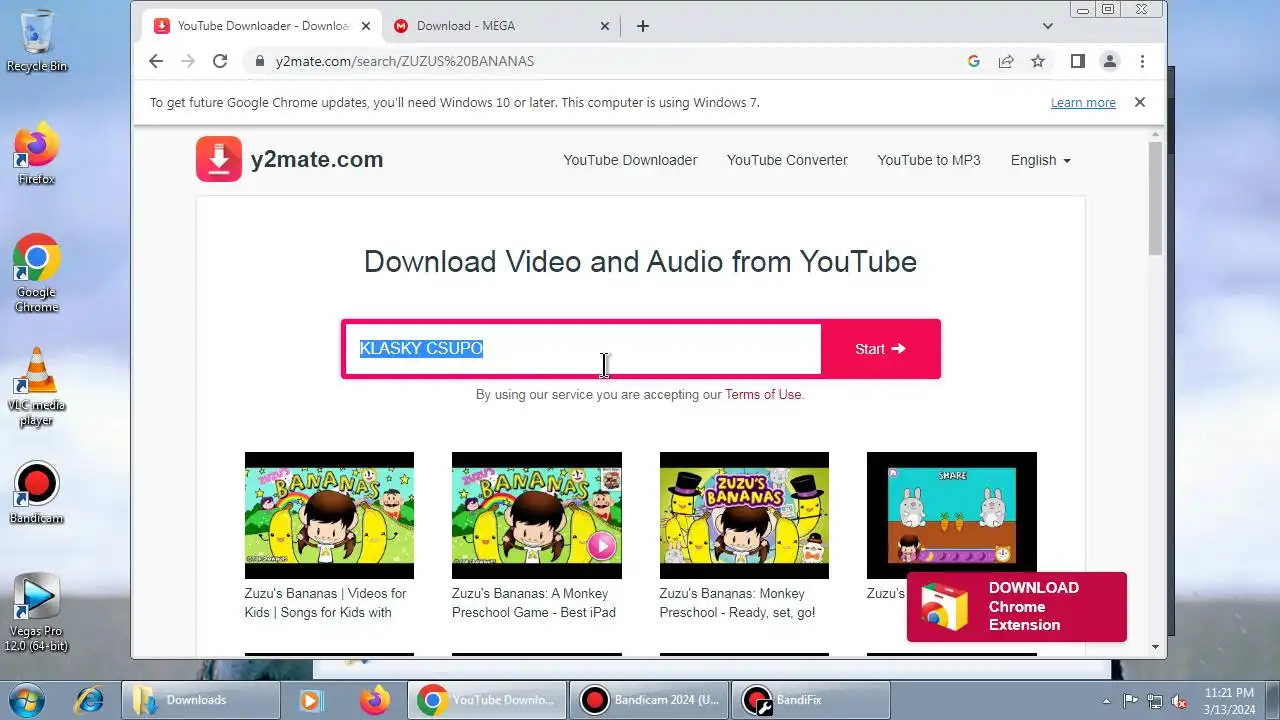The width and height of the screenshot is (1280, 720).
Task: Go back with the browser back arrow
Action: pos(156,61)
